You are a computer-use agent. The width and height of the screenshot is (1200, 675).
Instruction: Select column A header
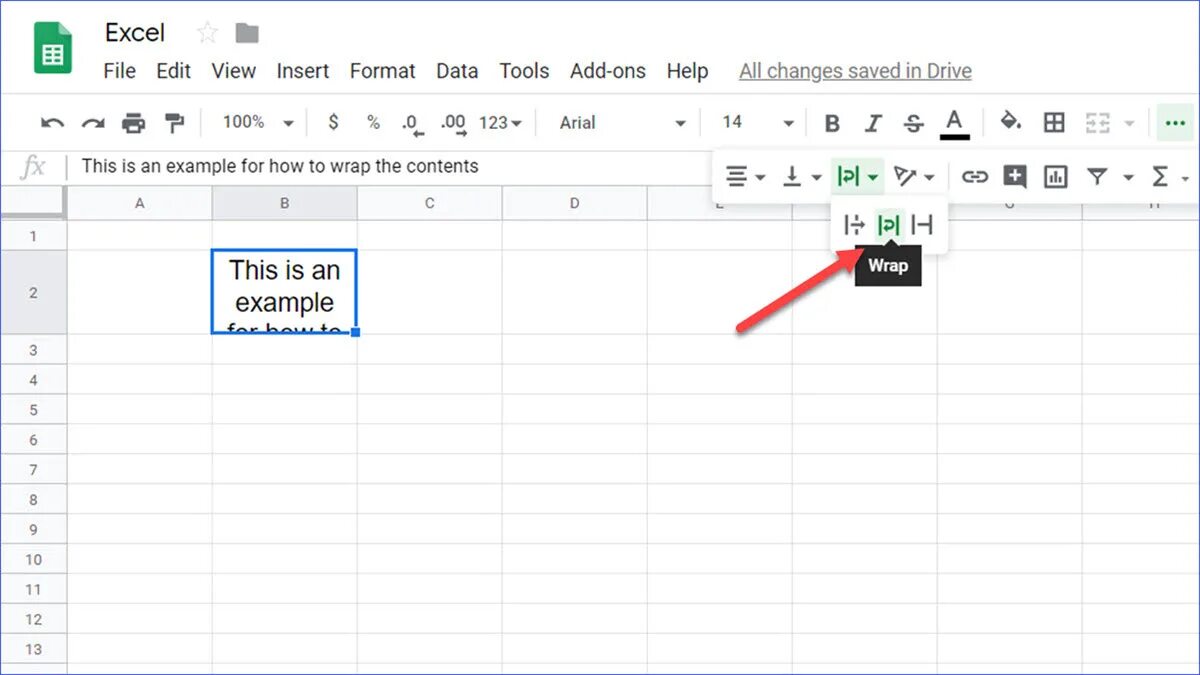(140, 203)
